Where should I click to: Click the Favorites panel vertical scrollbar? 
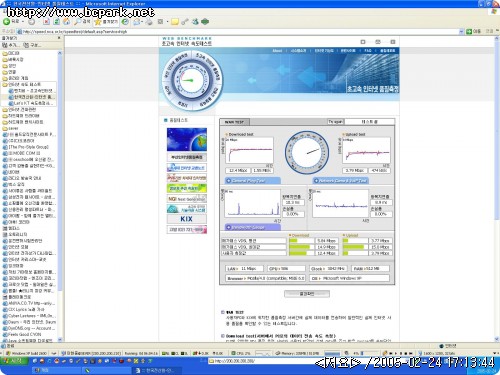coord(60,197)
